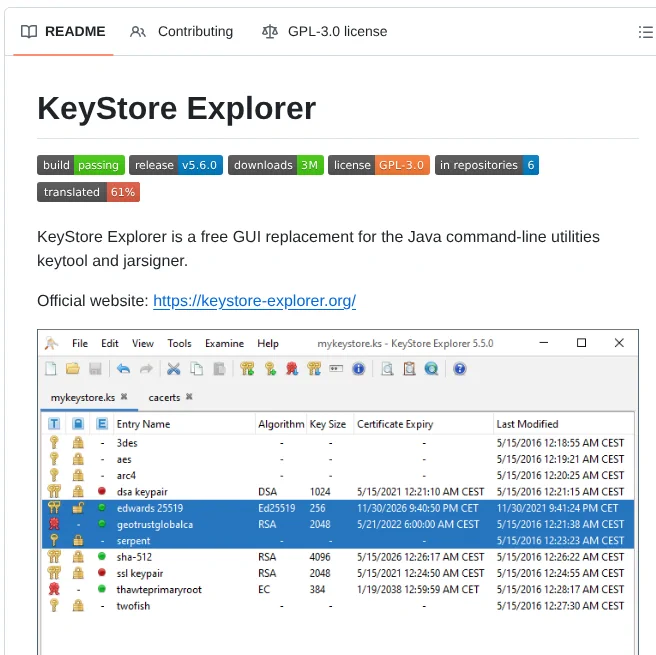
Task: Select the aes entry row
Action: point(338,459)
